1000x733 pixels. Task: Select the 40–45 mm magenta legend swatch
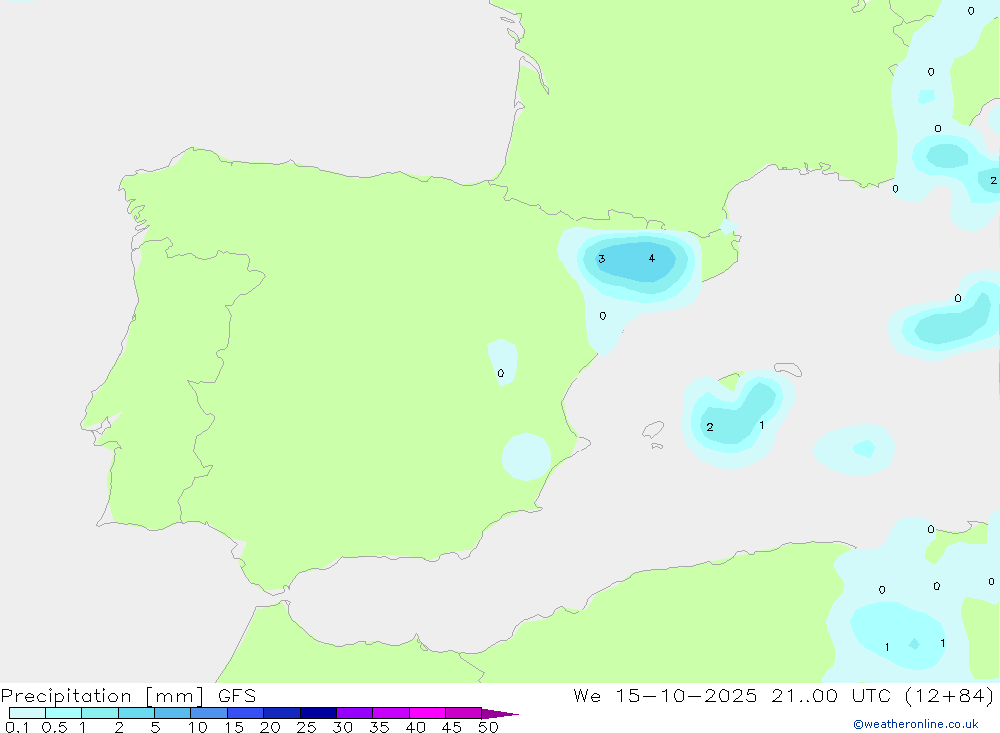[x=427, y=713]
